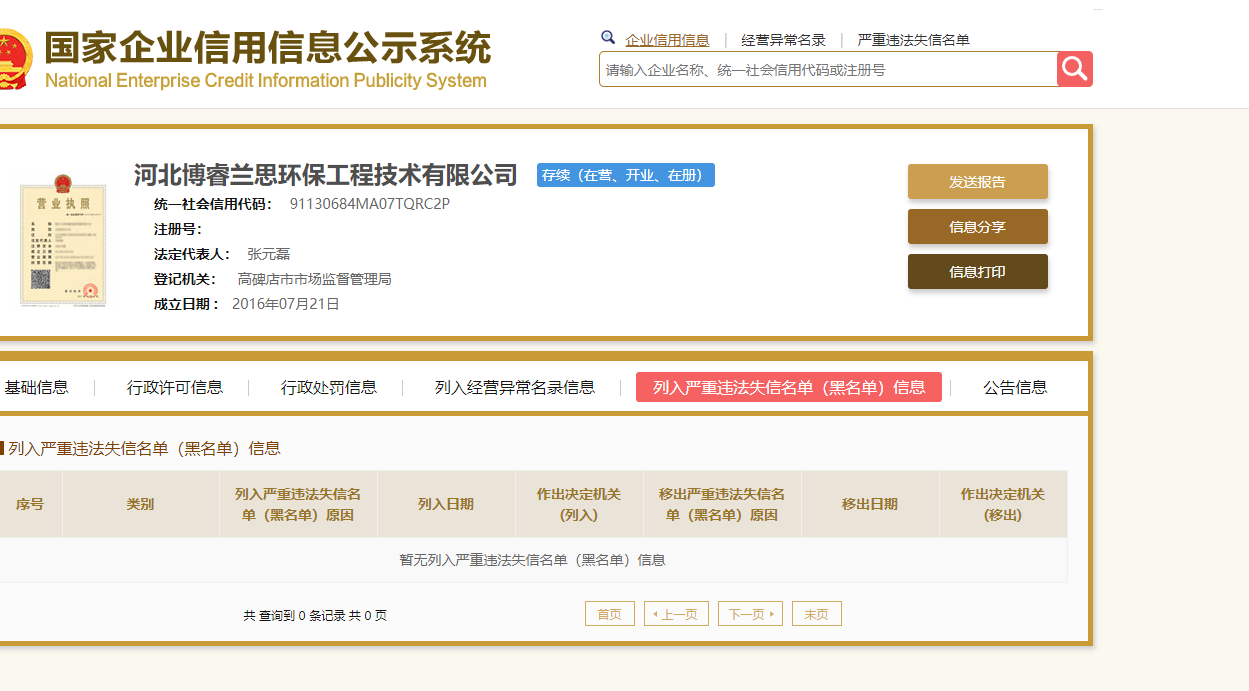
Task: Go to next page with 下一页
Action: coord(750,614)
